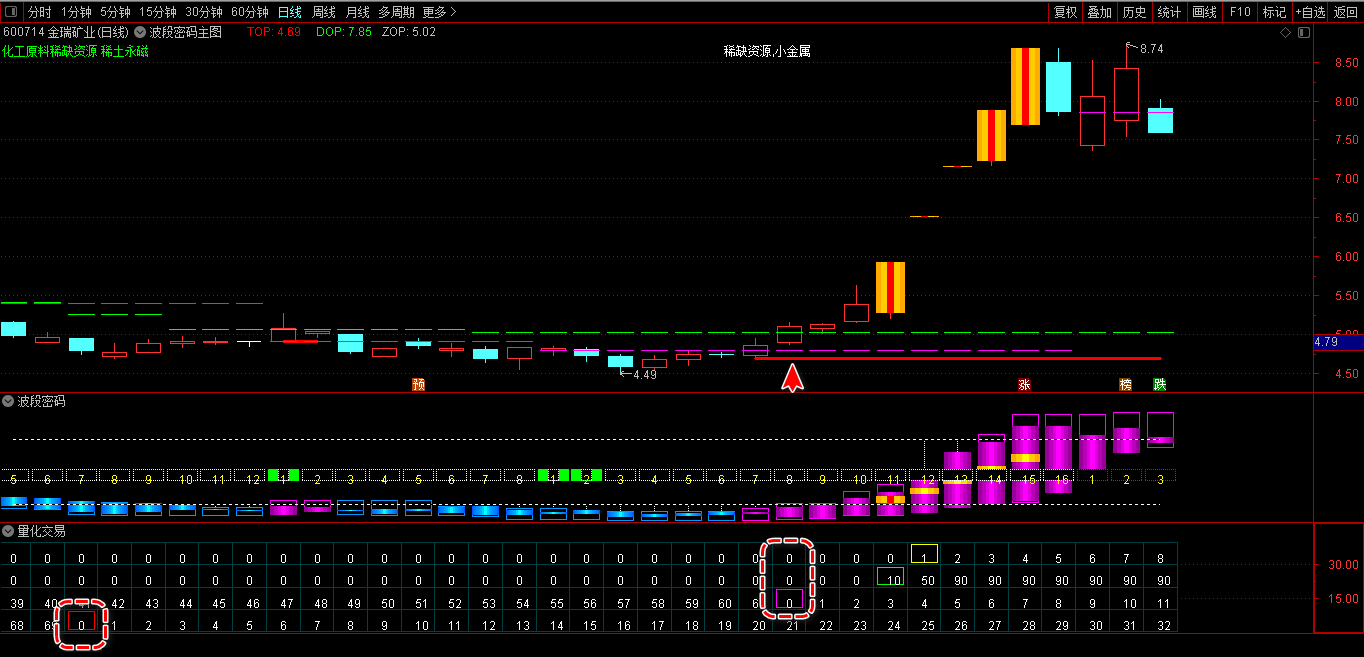This screenshot has height=657, width=1364.
Task: Select the 60分钟 chart period
Action: (x=249, y=12)
